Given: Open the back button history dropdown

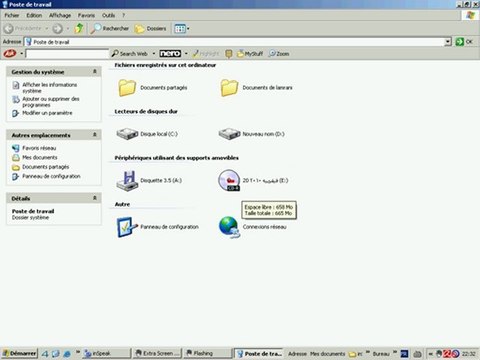Looking at the screenshot, I should [47, 29].
